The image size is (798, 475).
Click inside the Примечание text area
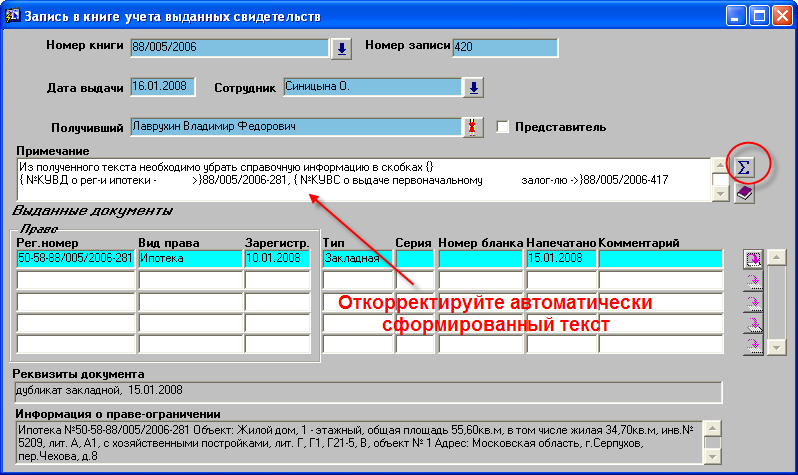point(363,179)
